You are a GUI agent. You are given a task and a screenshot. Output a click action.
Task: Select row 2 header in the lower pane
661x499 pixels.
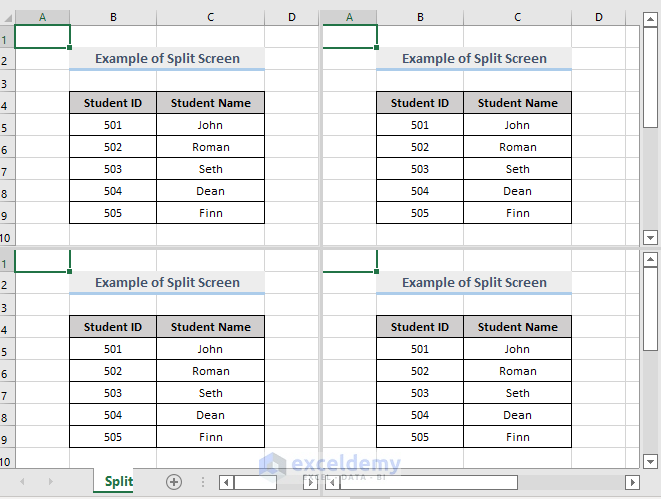click(7, 283)
